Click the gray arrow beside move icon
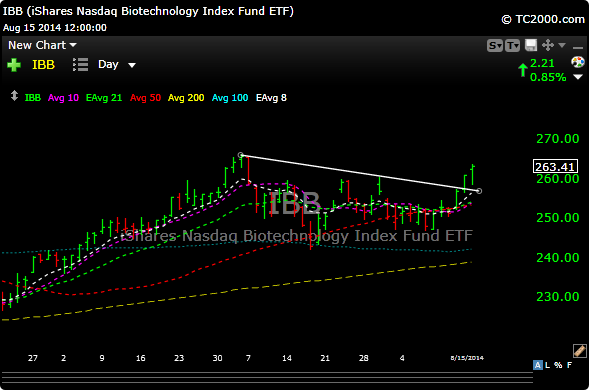589x390 pixels. click(562, 45)
